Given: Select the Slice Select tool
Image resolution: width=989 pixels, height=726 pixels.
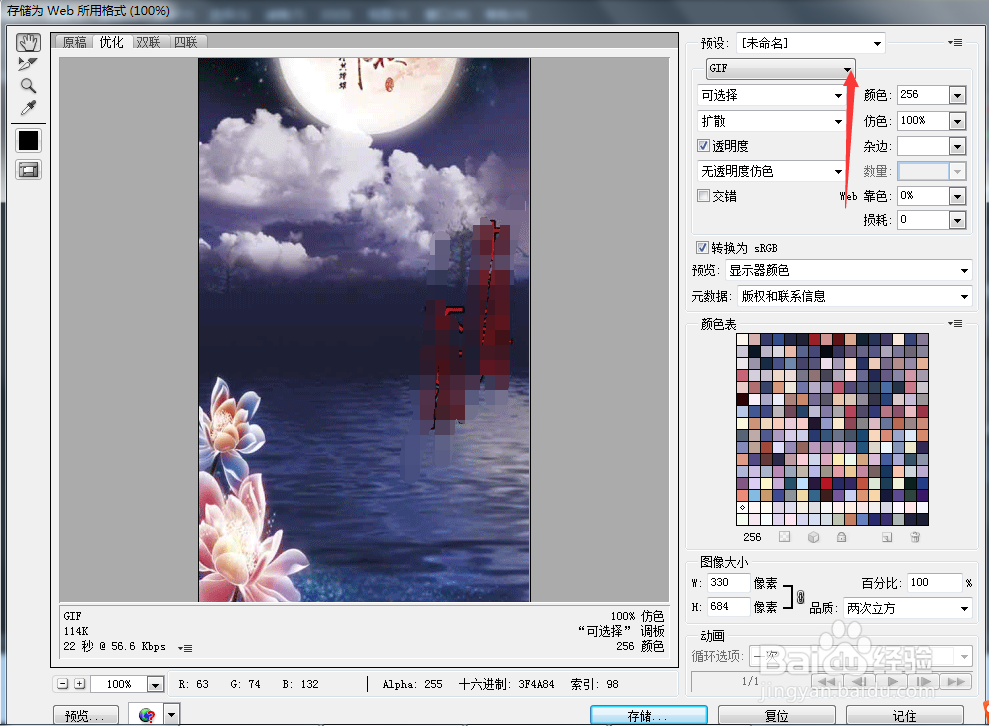Looking at the screenshot, I should click(x=28, y=64).
